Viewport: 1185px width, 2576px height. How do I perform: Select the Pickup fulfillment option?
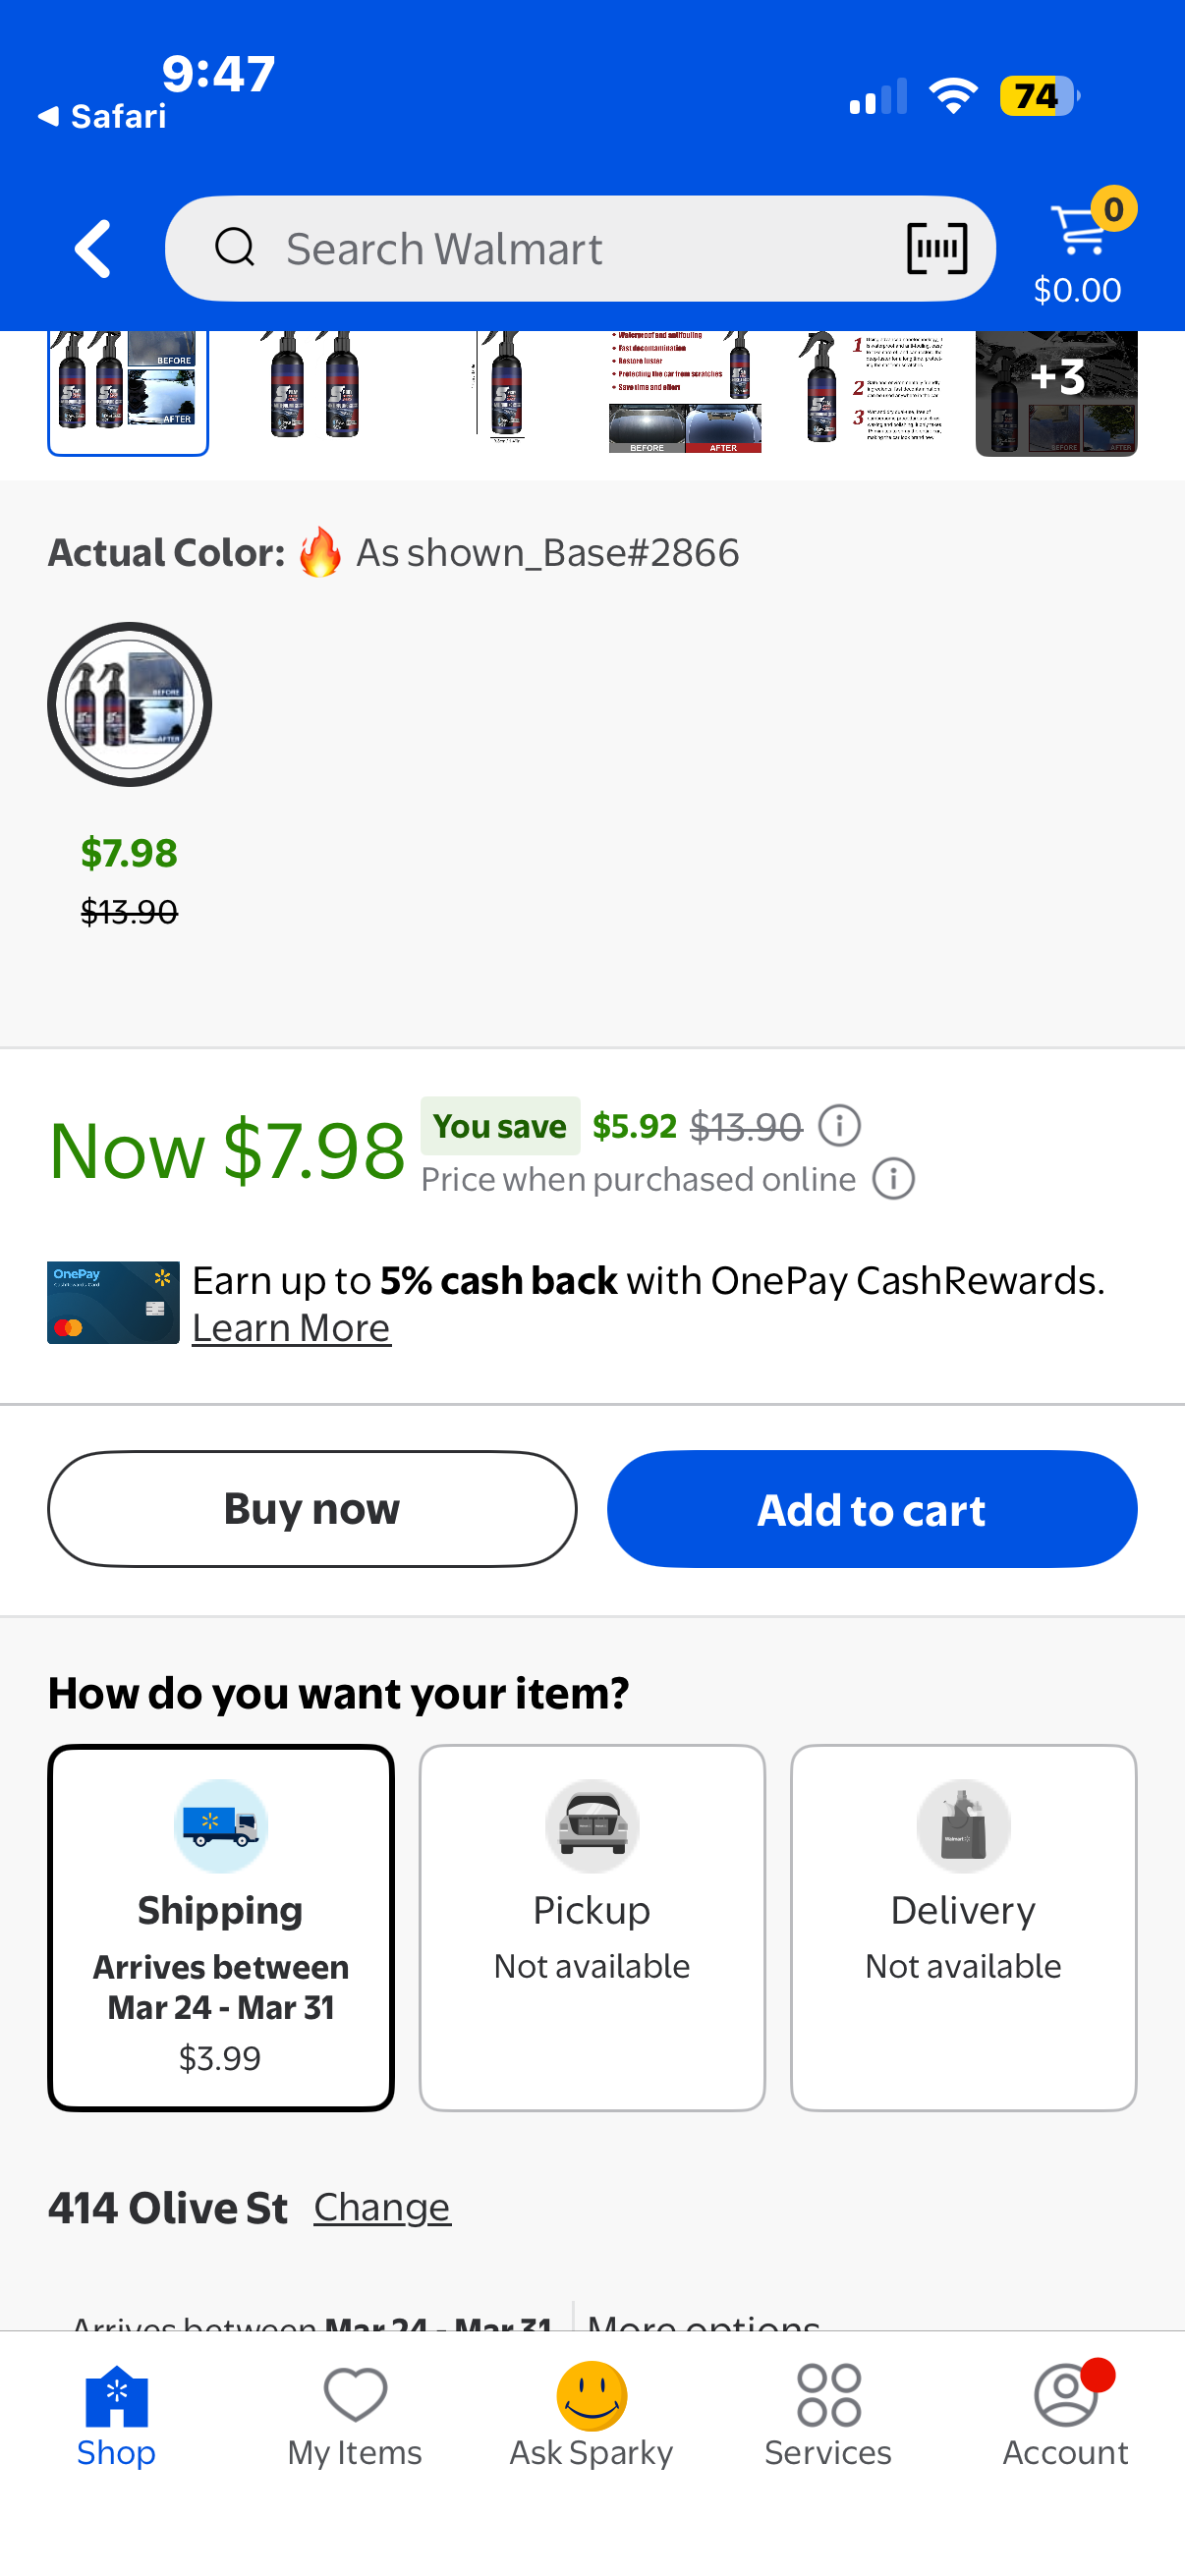(592, 1927)
